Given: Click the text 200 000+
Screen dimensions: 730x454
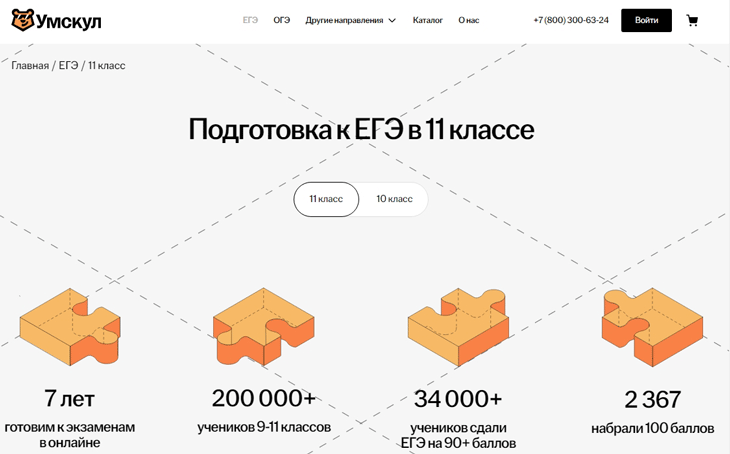Looking at the screenshot, I should [264, 399].
